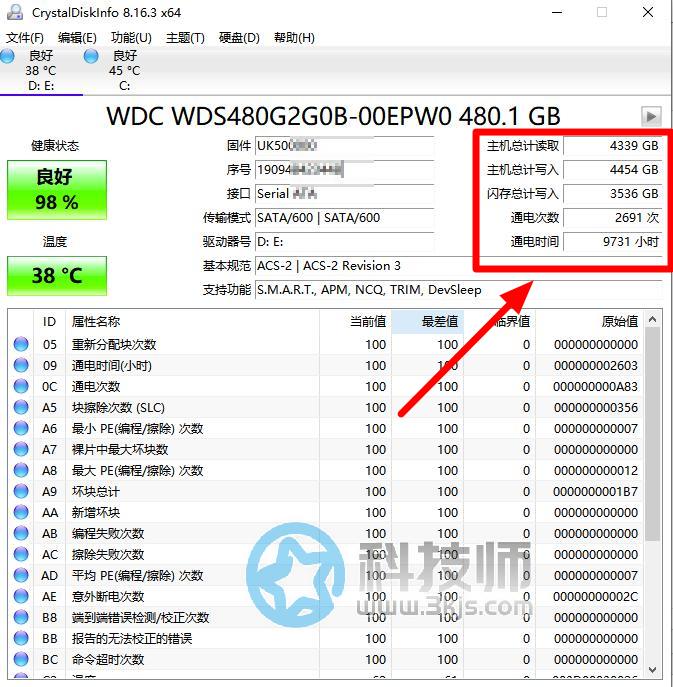Click raw value 0000000001B7
The width and height of the screenshot is (673, 687).
pyautogui.click(x=595, y=492)
